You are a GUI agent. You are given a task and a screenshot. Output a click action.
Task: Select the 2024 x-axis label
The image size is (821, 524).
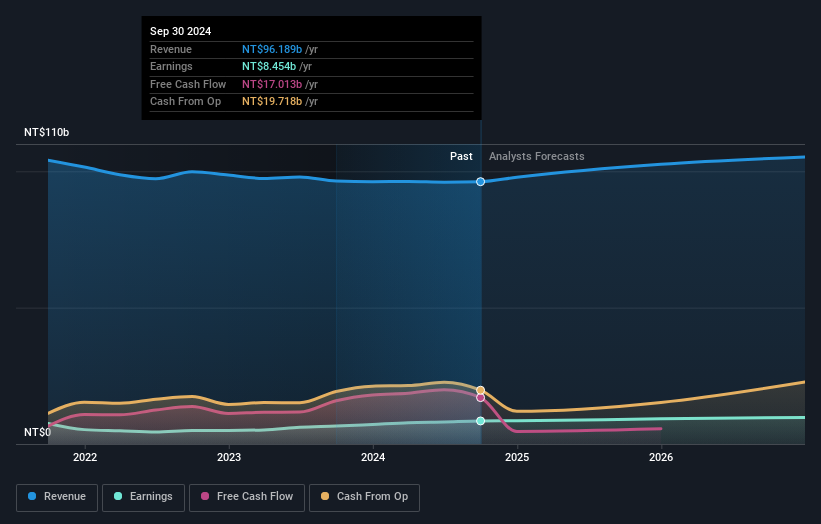[373, 457]
